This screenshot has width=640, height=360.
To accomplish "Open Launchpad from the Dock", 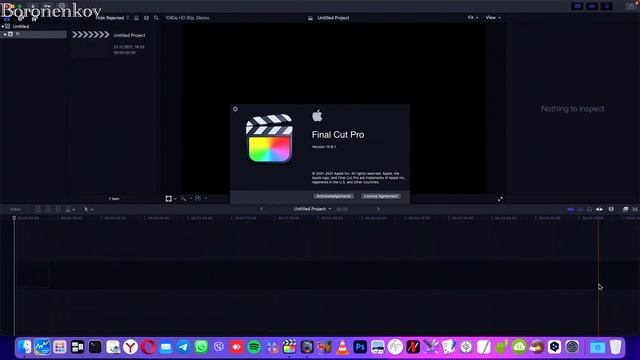I will click(x=60, y=347).
